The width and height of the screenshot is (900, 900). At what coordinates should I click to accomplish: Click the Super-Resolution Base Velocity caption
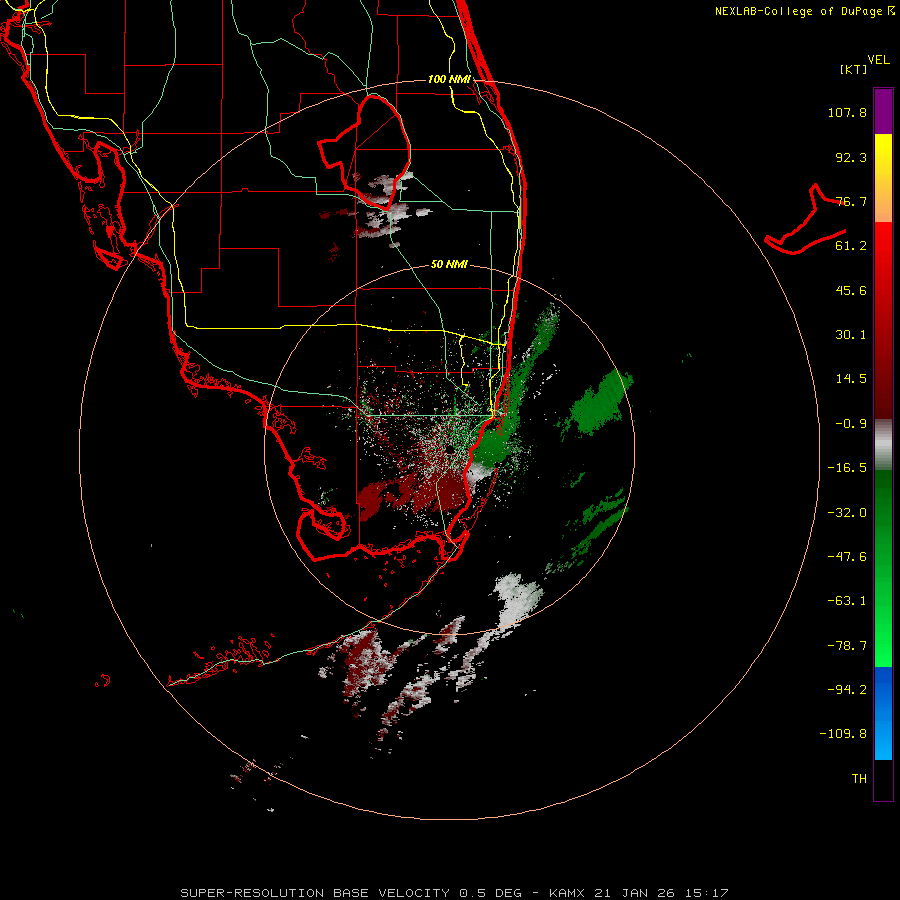tap(455, 893)
